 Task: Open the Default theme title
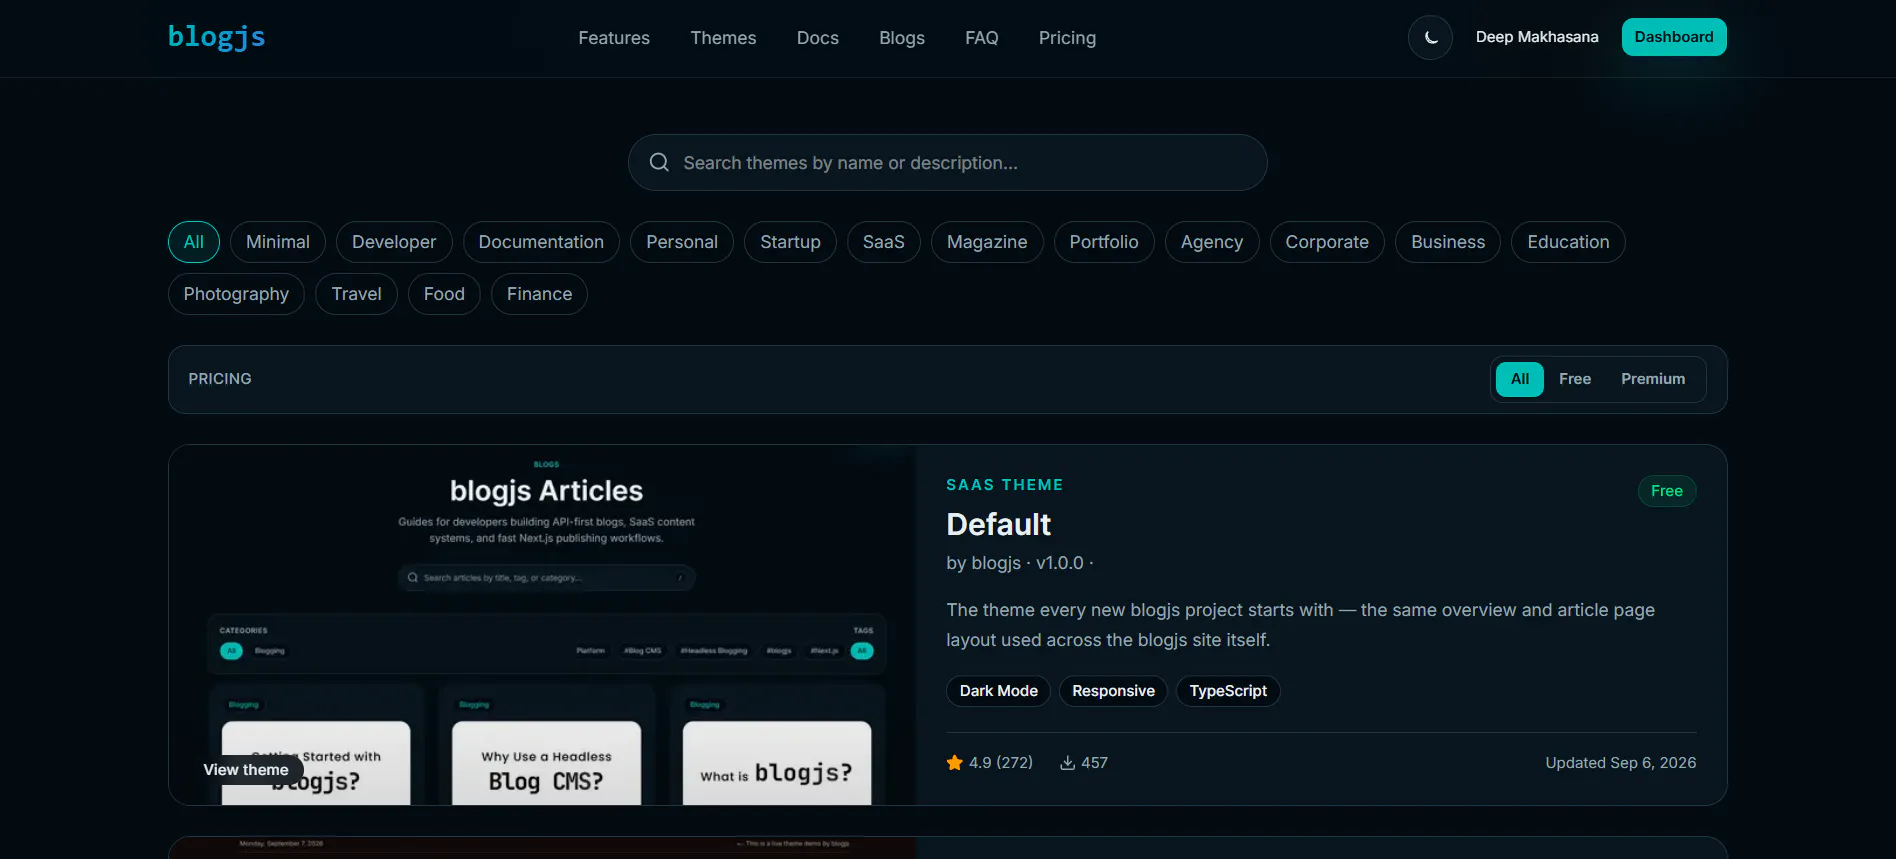(998, 524)
